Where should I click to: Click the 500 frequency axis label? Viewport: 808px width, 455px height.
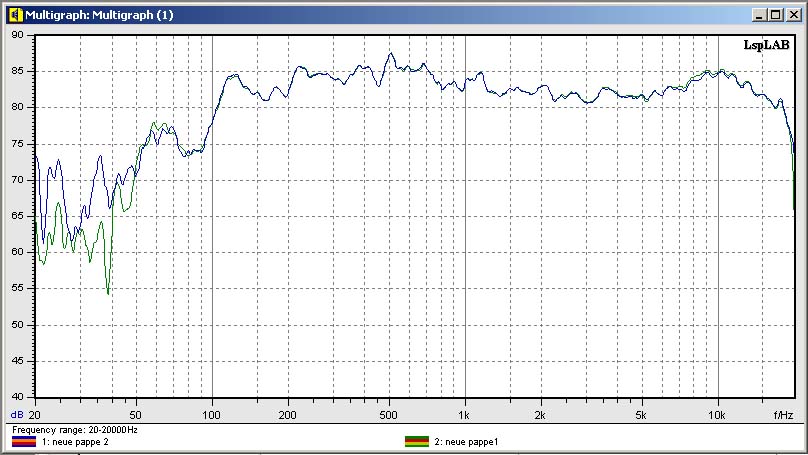pyautogui.click(x=388, y=415)
